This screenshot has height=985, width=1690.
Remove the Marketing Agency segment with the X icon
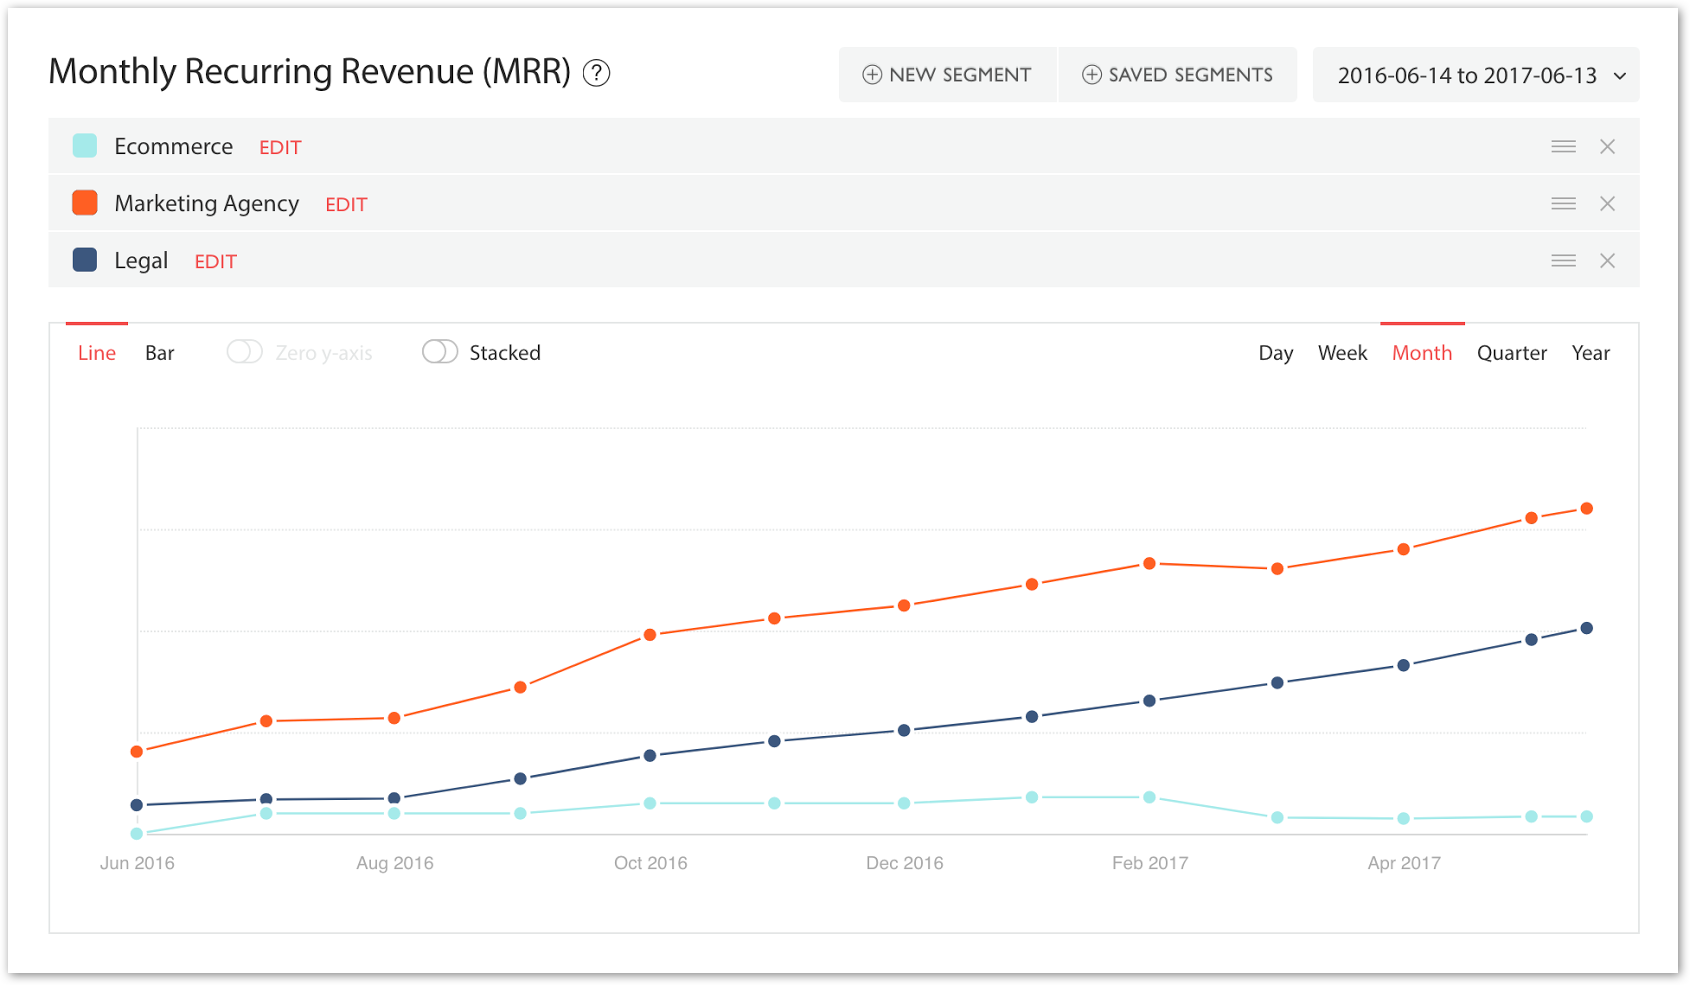(1608, 203)
